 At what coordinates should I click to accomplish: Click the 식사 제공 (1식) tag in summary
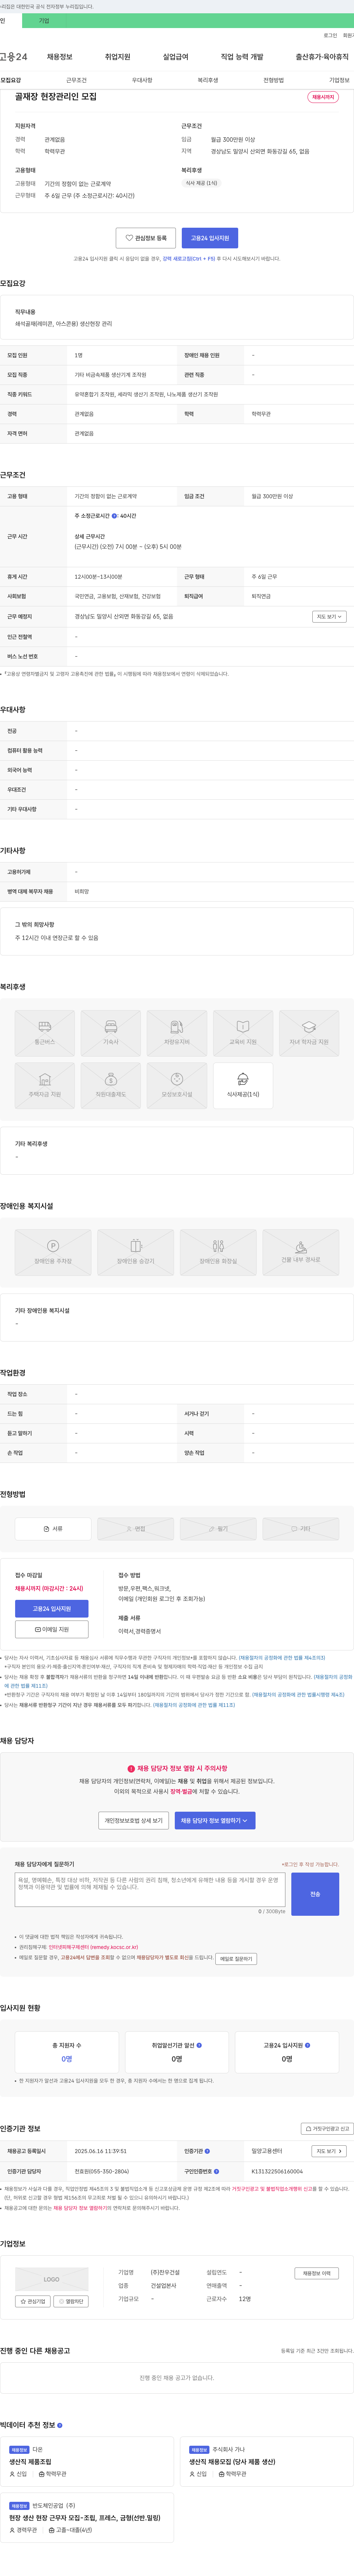coord(201,183)
